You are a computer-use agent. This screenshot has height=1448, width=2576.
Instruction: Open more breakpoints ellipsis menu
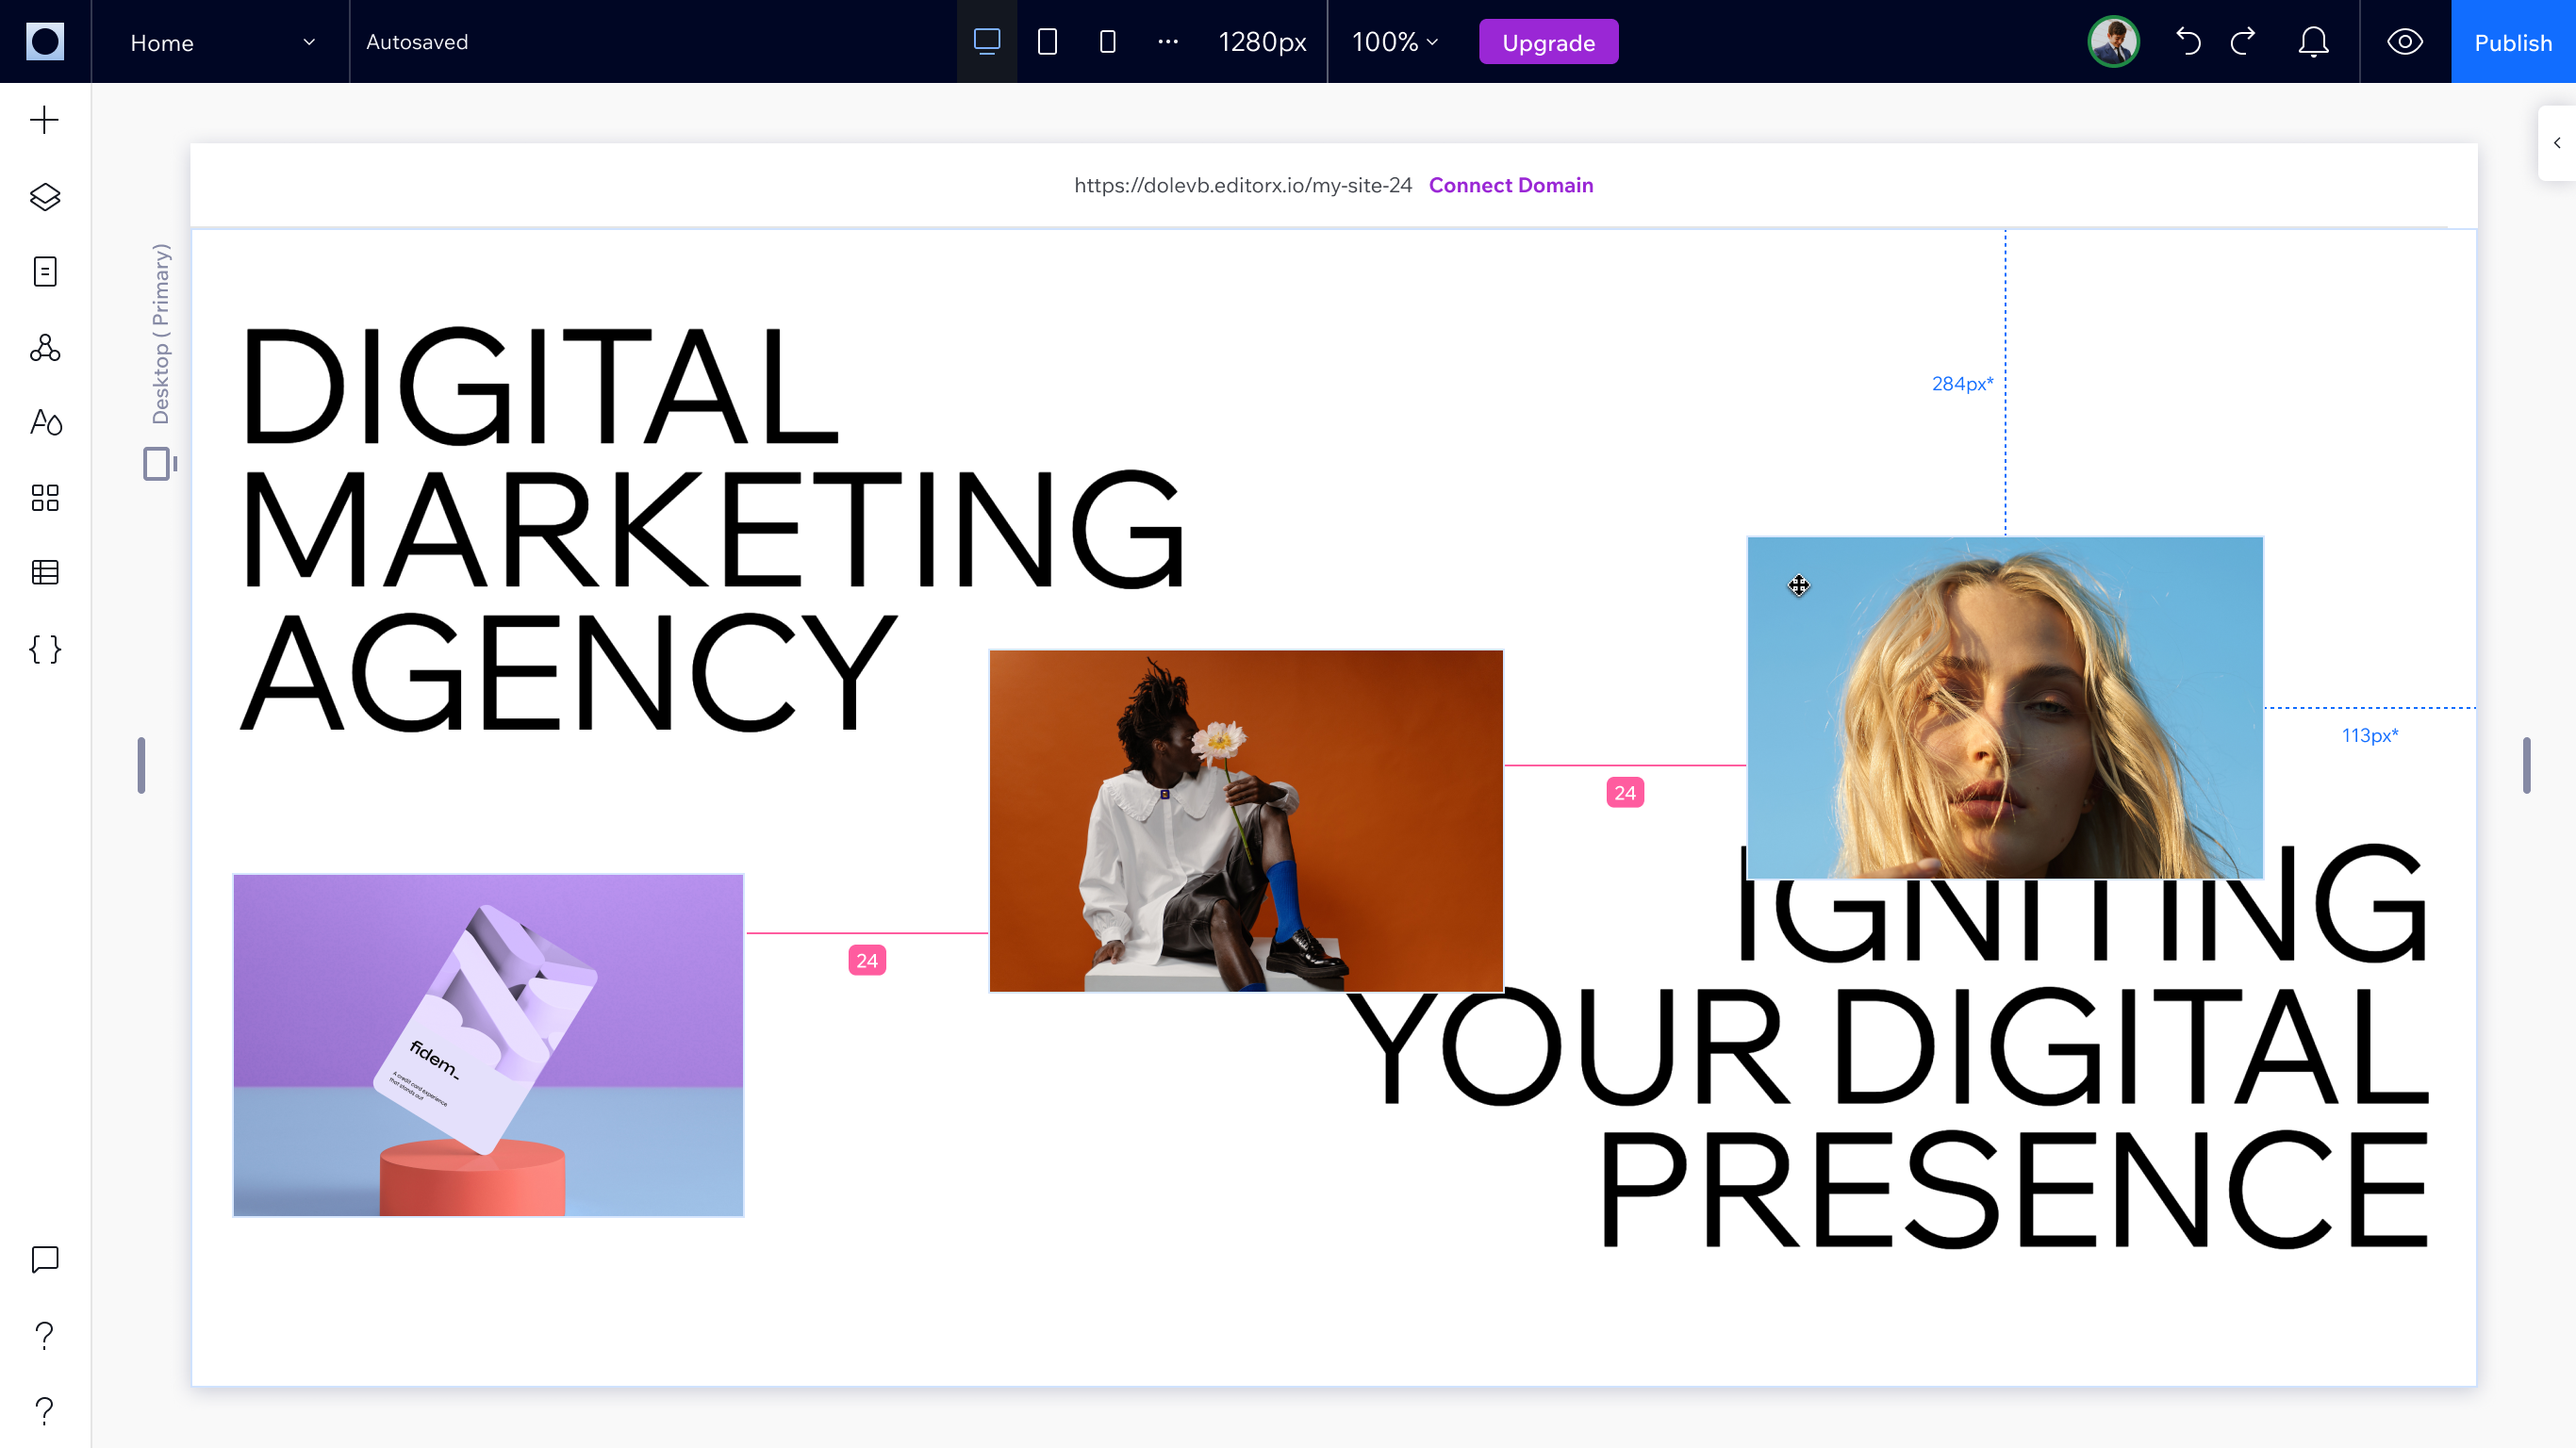click(x=1167, y=42)
